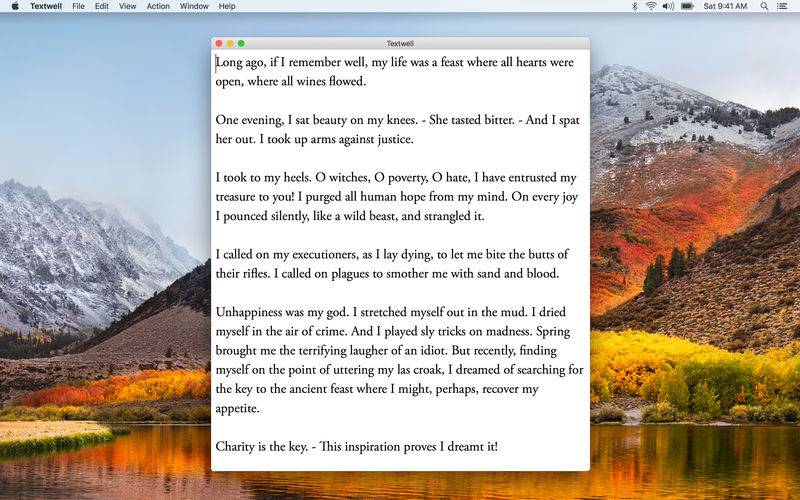This screenshot has width=800, height=500.
Task: Open the Apple menu
Action: click(x=15, y=6)
